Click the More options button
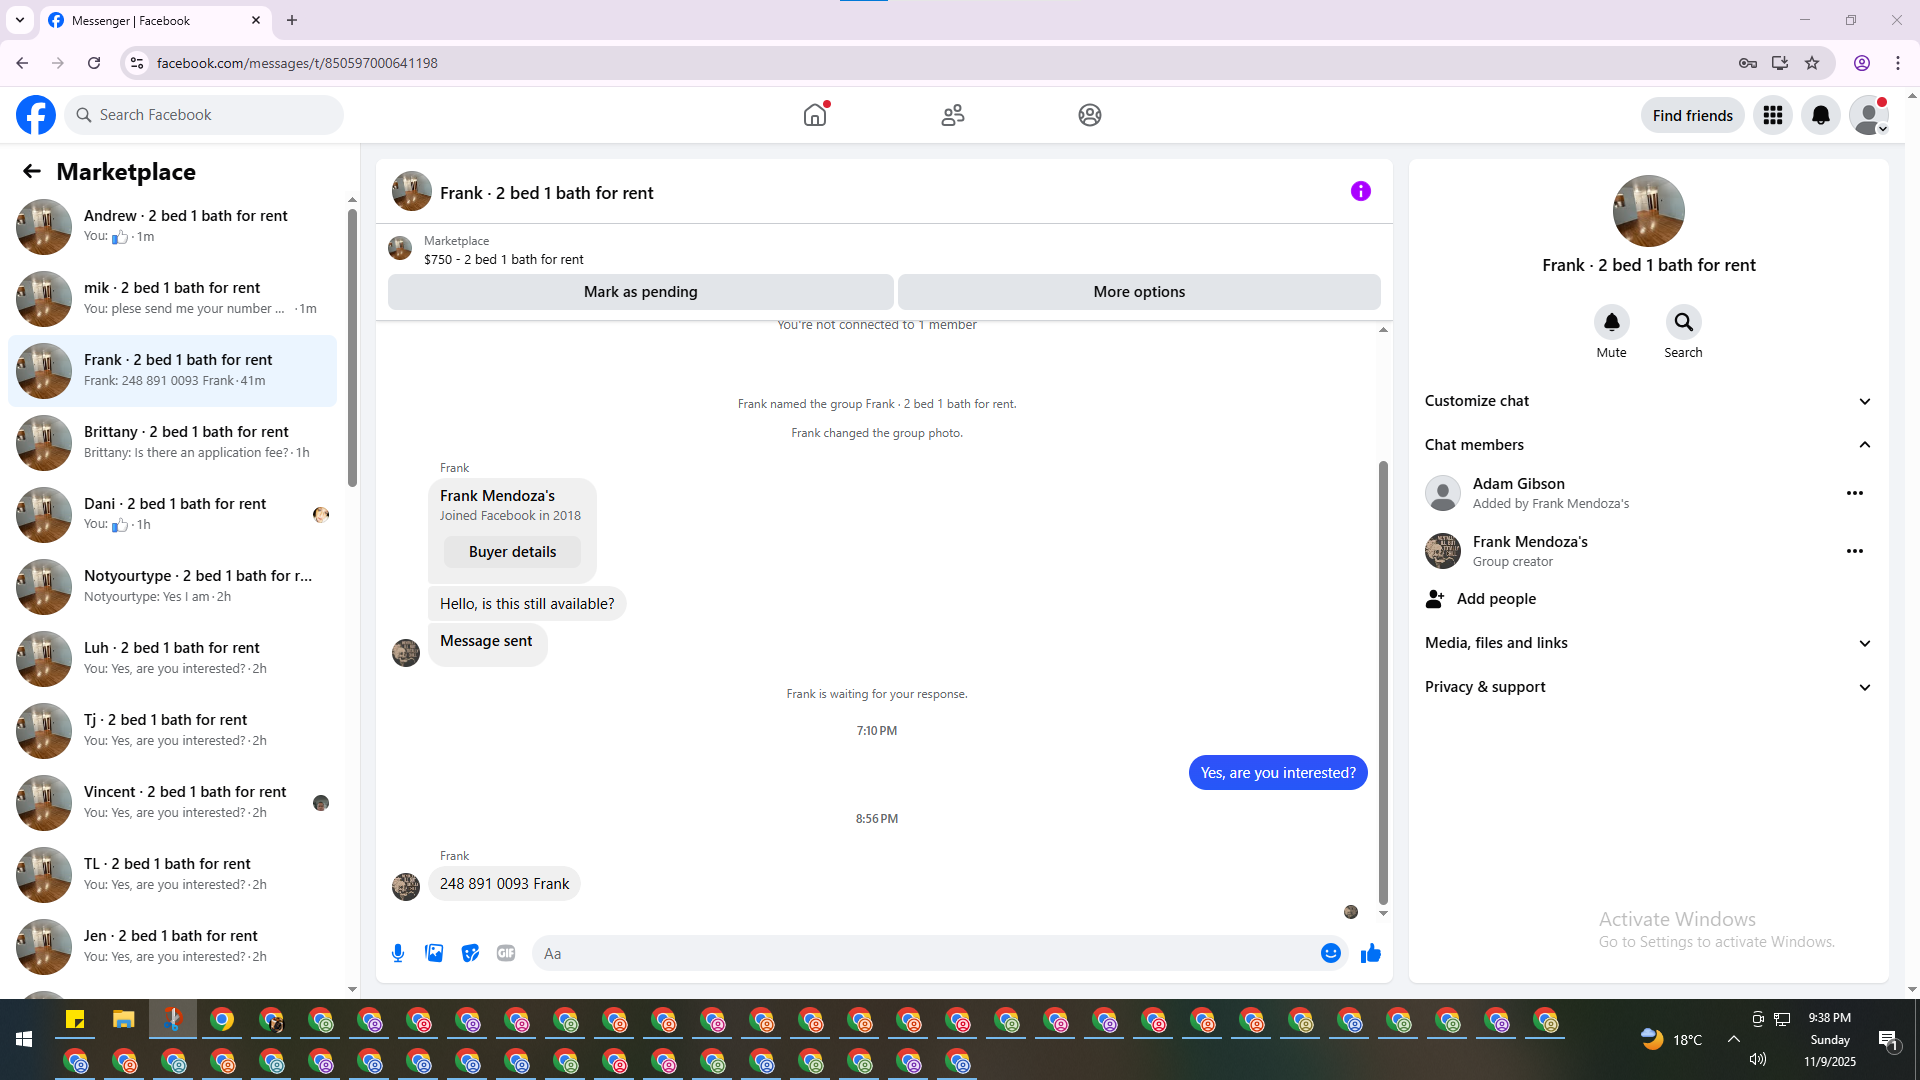The width and height of the screenshot is (1920, 1080). coord(1139,292)
